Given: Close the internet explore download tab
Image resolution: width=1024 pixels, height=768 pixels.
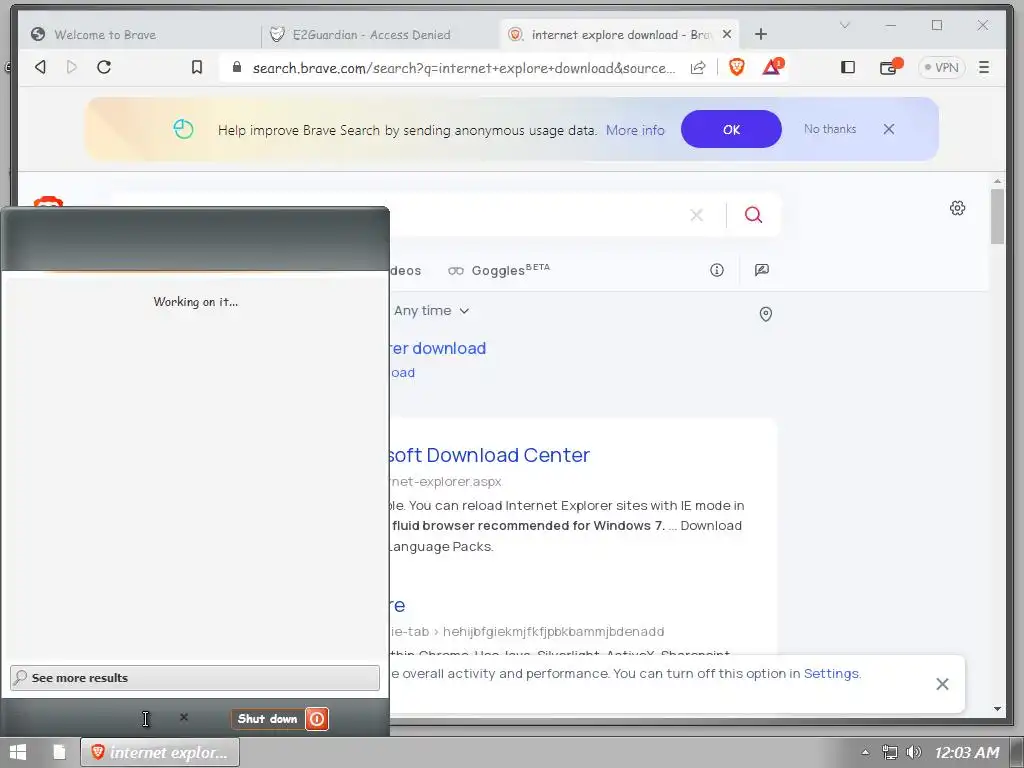Looking at the screenshot, I should (x=727, y=34).
